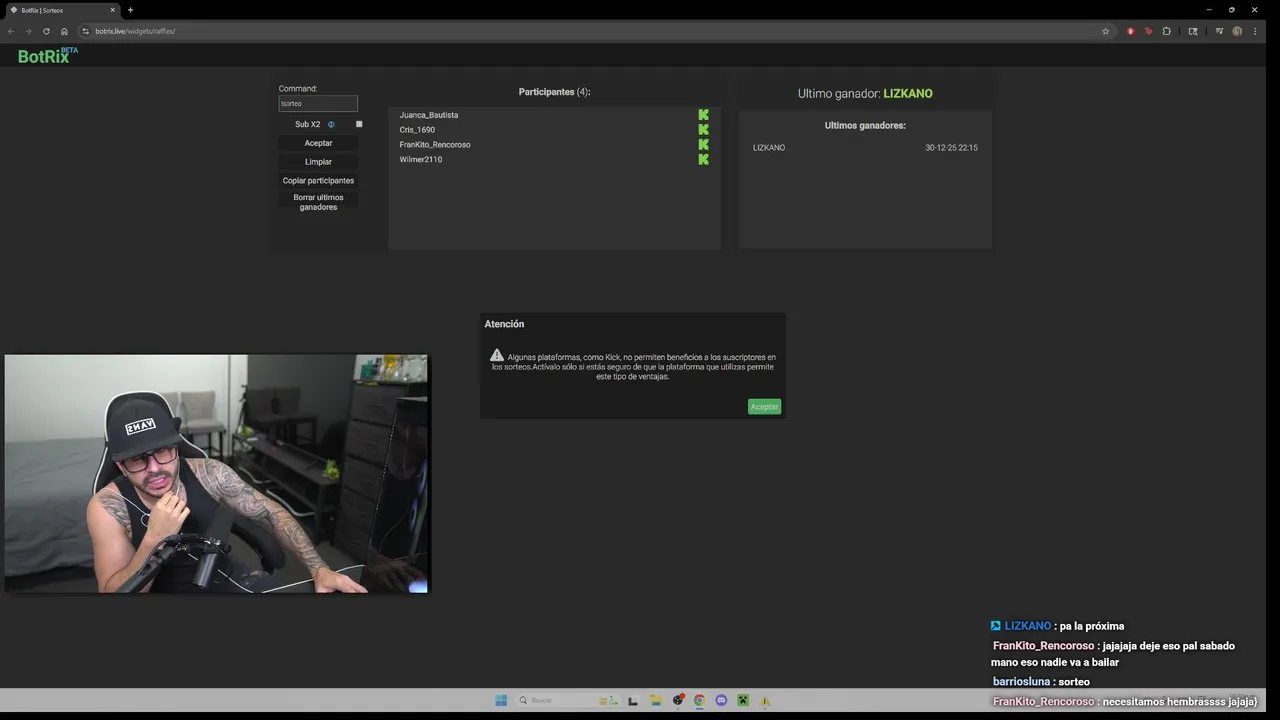Click the winner timestamp 30-12-25 22:15
Viewport: 1280px width, 720px height.
(951, 148)
